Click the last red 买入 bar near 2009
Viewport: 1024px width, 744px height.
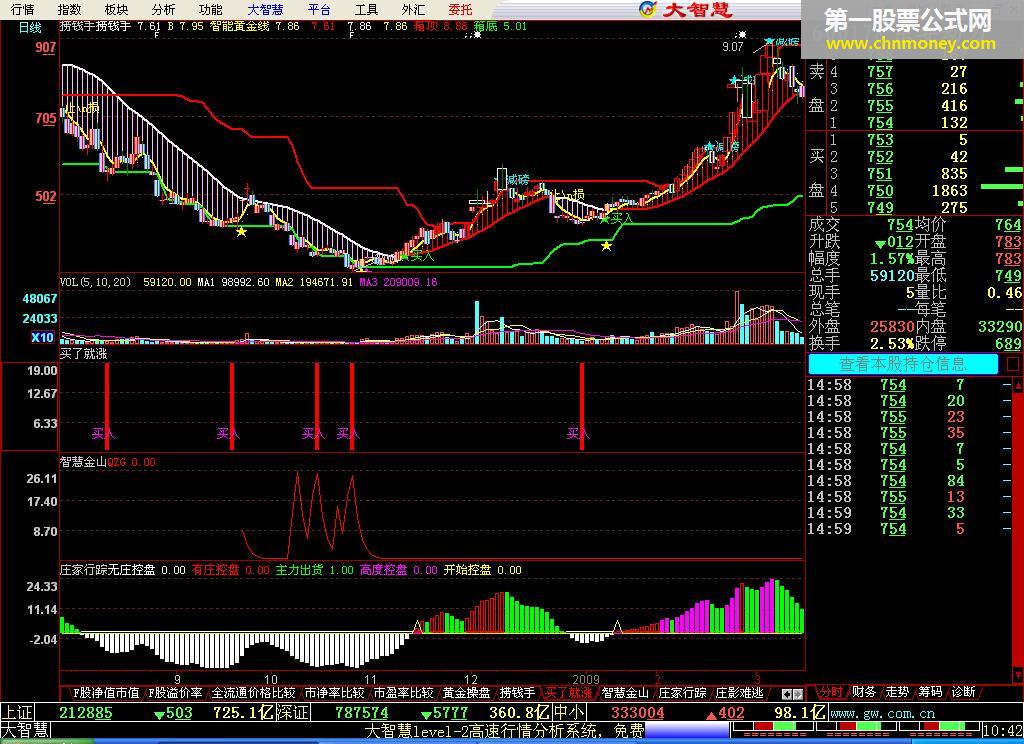582,406
